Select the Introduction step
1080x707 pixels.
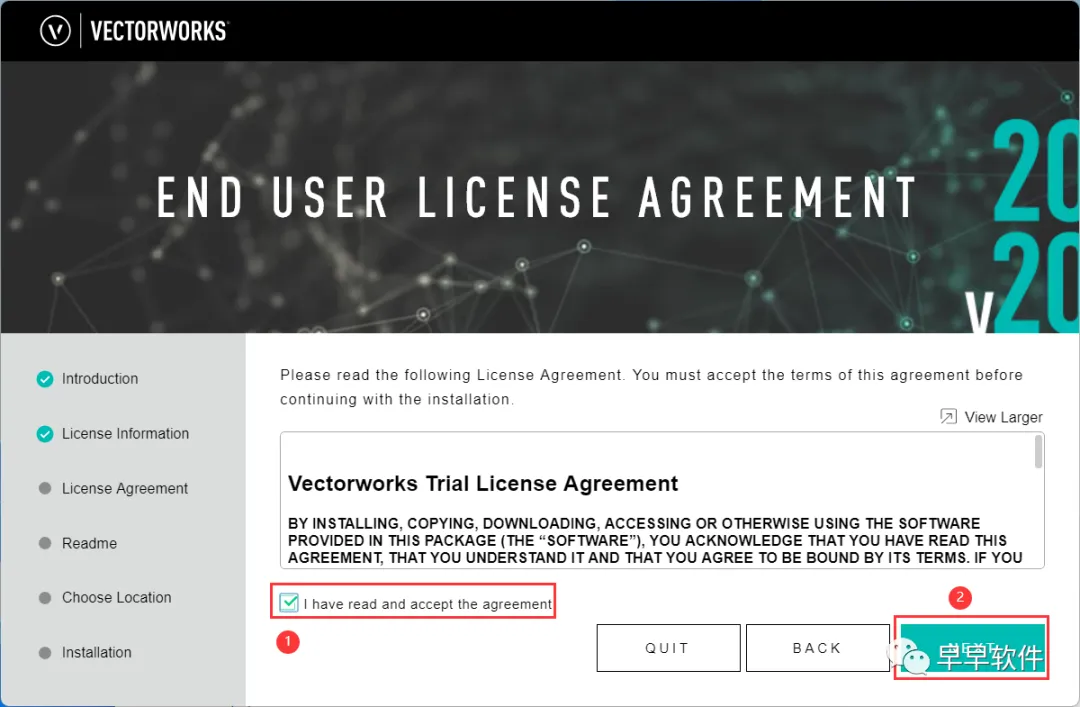coord(100,379)
